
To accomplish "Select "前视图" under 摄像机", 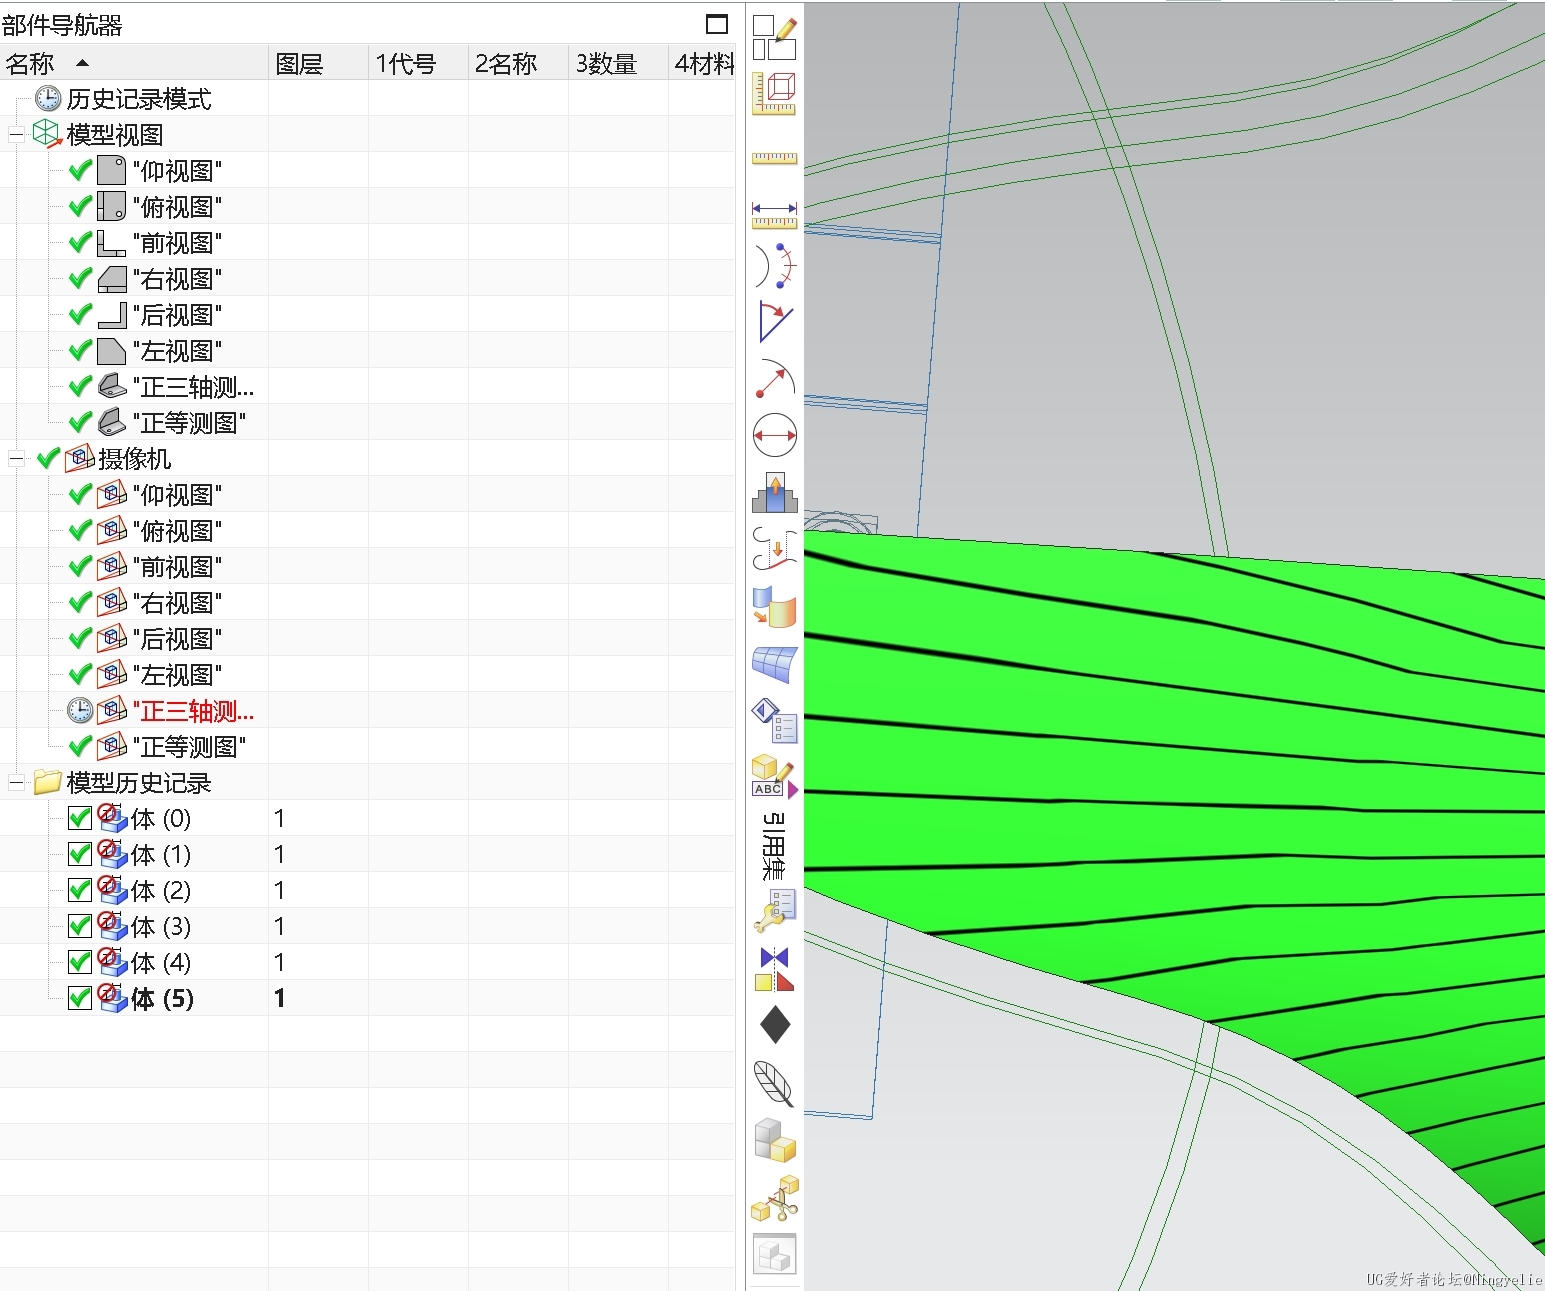I will point(177,567).
